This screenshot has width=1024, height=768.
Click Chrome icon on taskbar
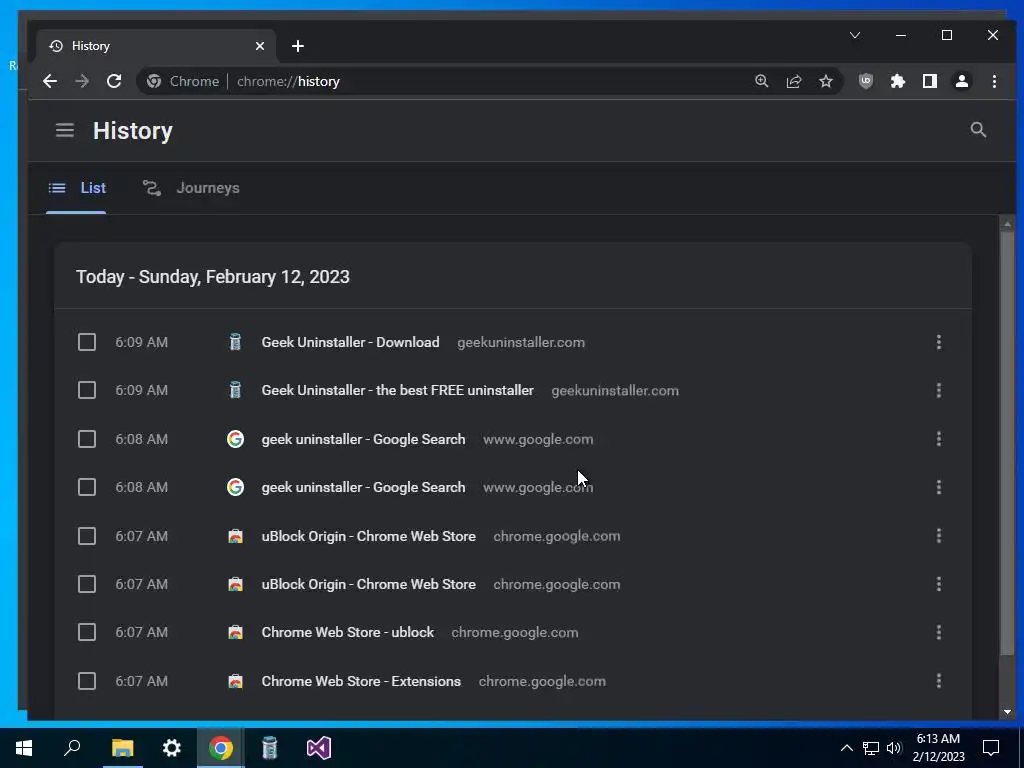click(x=221, y=748)
